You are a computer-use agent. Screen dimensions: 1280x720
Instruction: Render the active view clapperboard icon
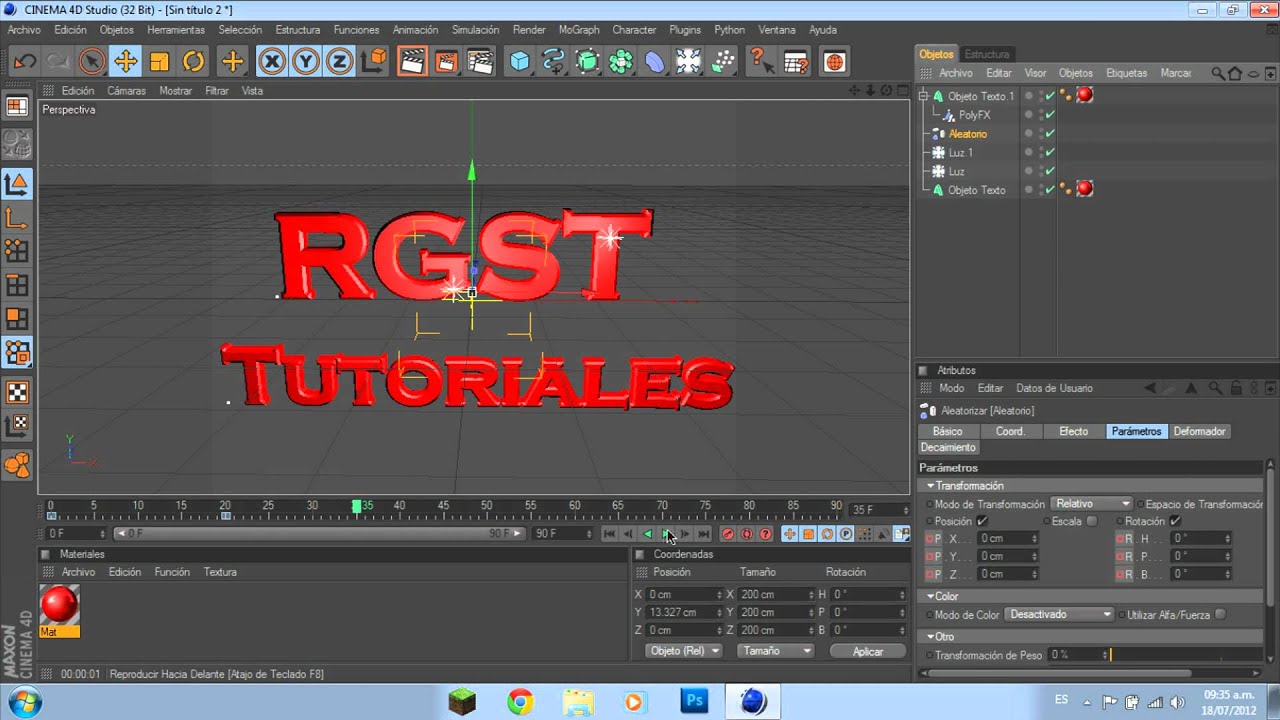pos(411,62)
